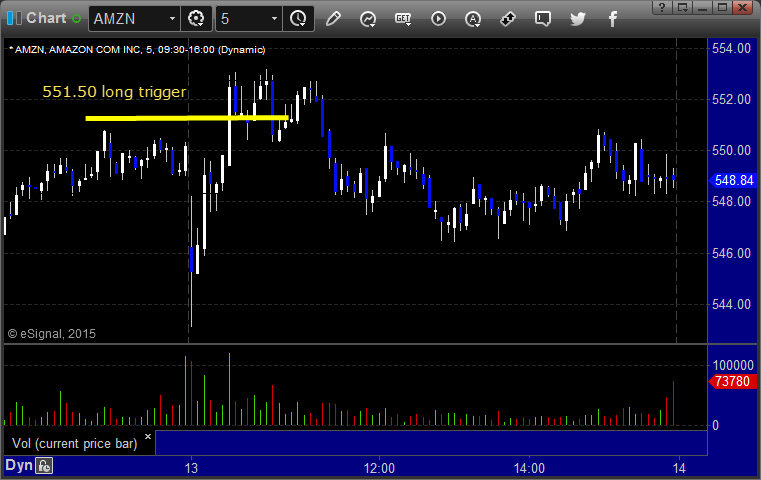Click the 12:00 time axis label
This screenshot has height=480, width=761.
tap(379, 468)
